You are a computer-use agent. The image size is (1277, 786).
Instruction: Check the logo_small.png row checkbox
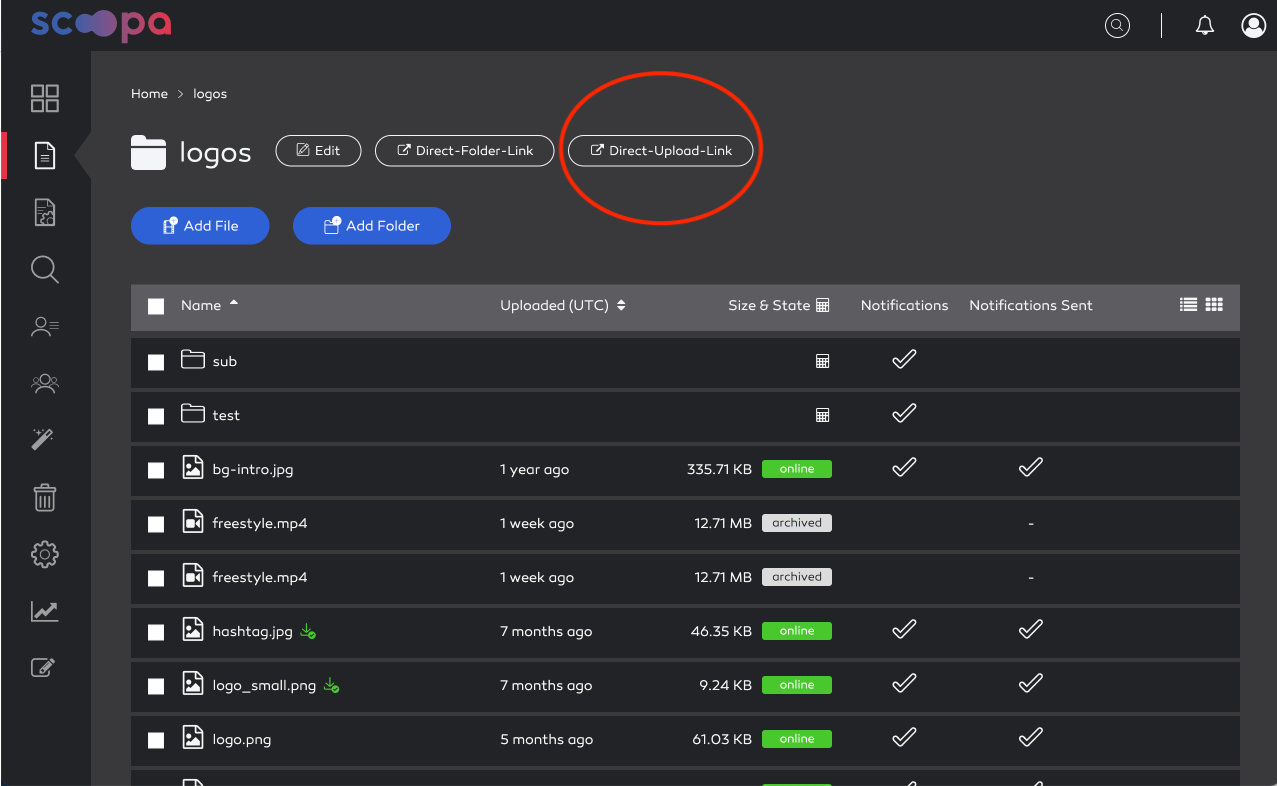156,686
